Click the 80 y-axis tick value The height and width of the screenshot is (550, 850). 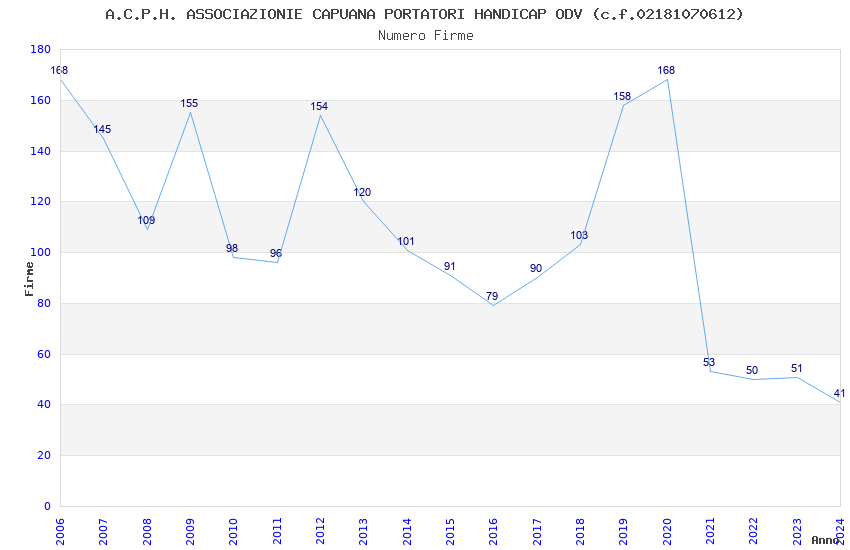click(x=44, y=303)
